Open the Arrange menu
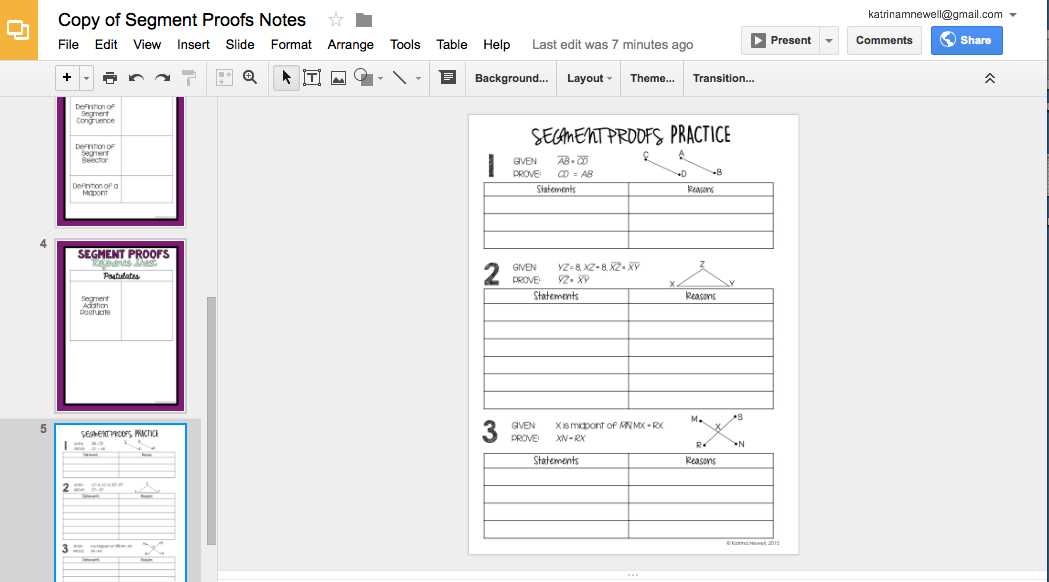 [351, 45]
